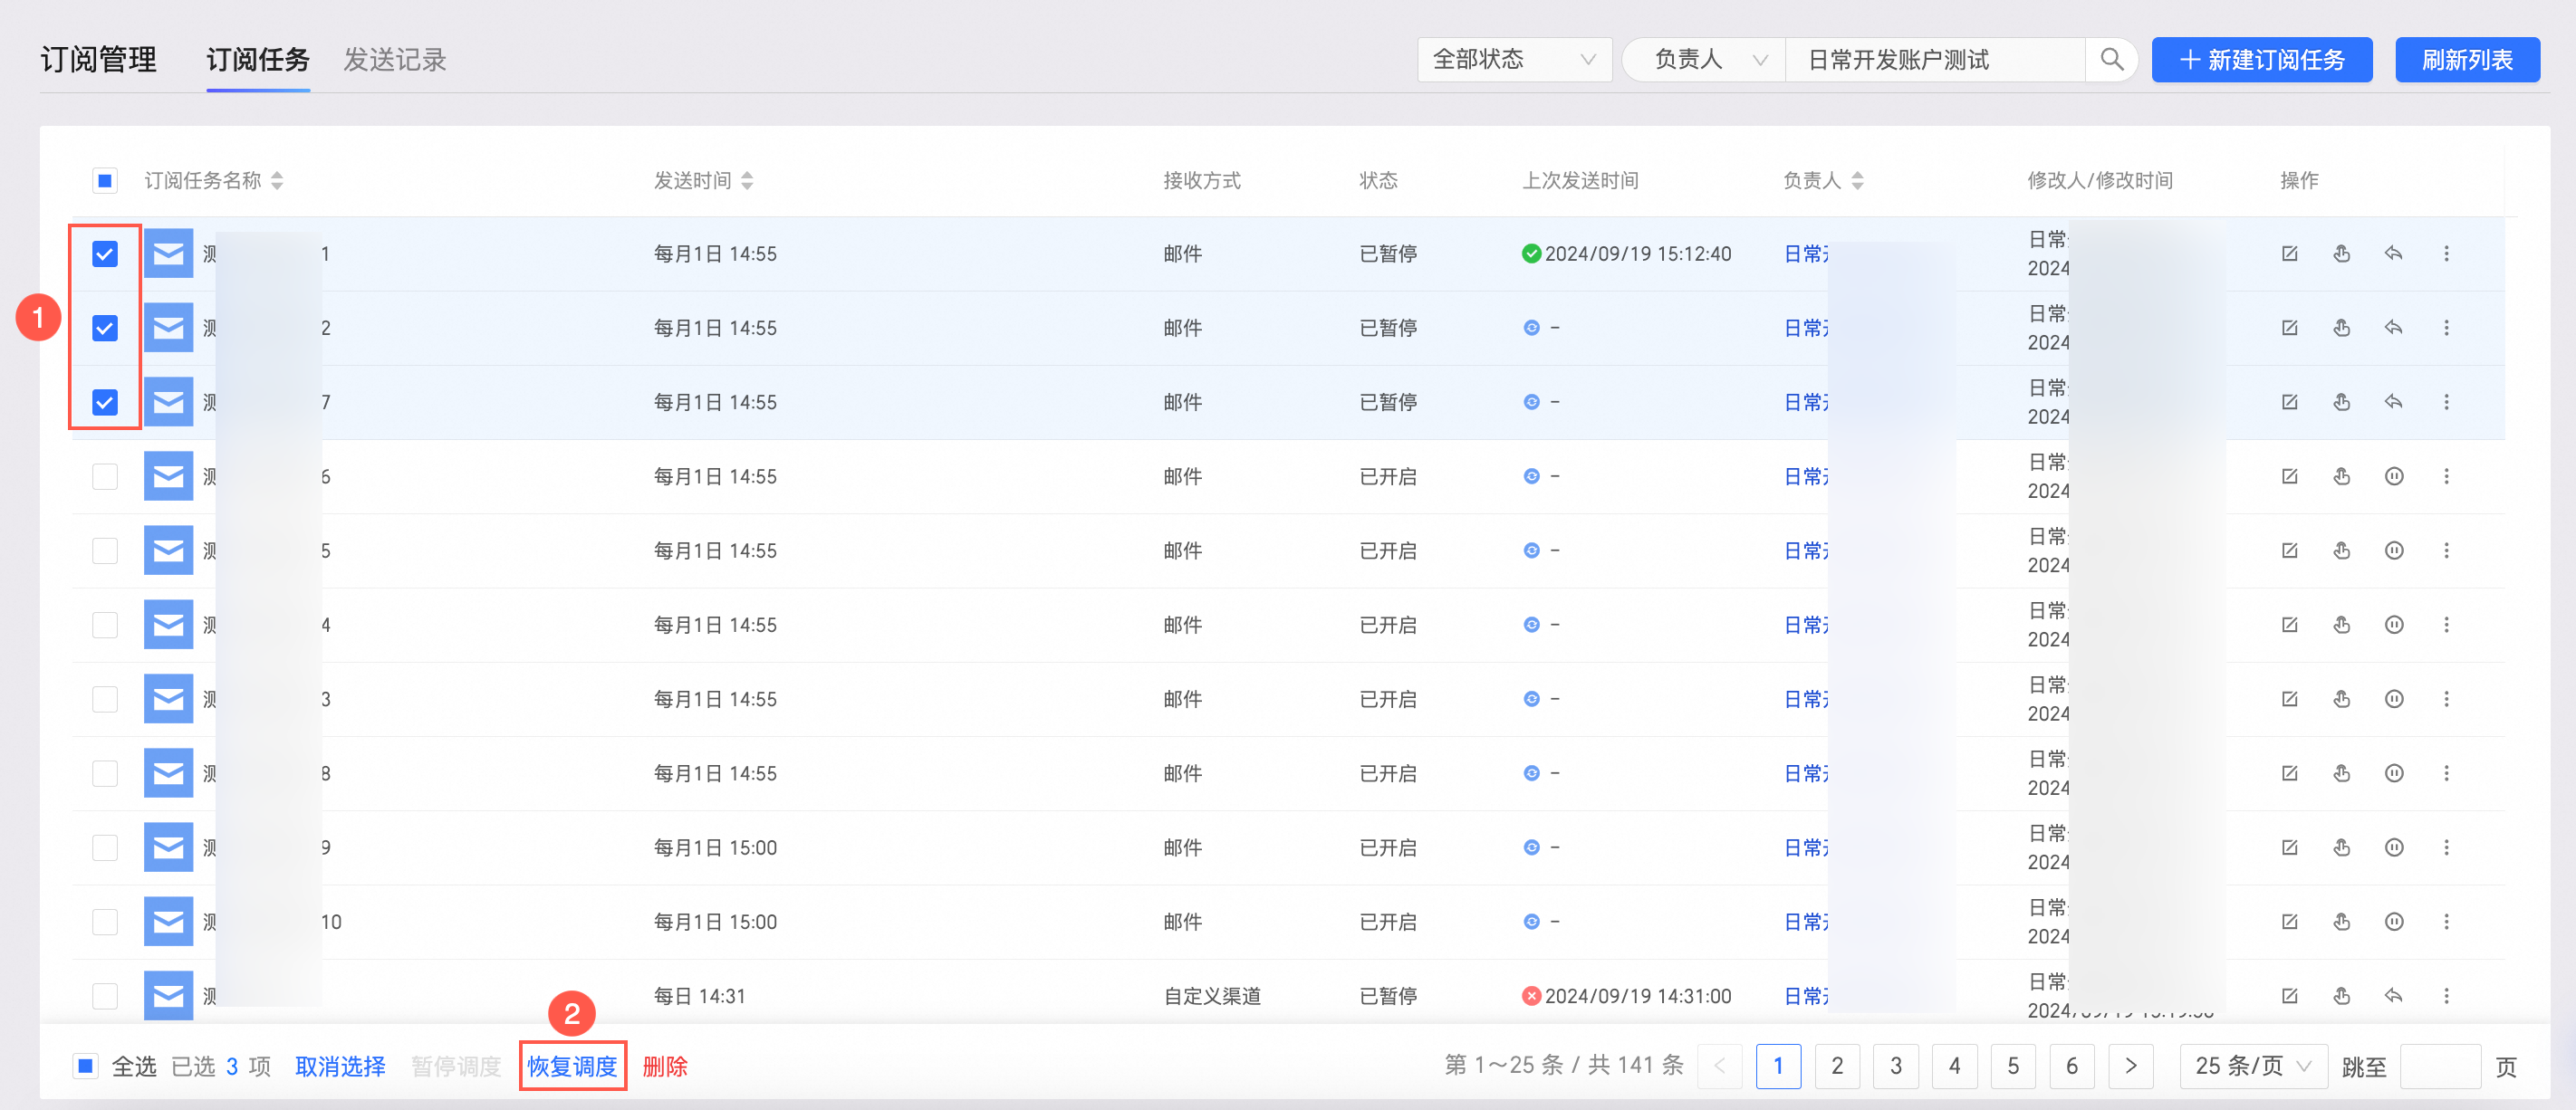The height and width of the screenshot is (1110, 2576).
Task: Click the edit icon in the first row
Action: [x=2289, y=254]
